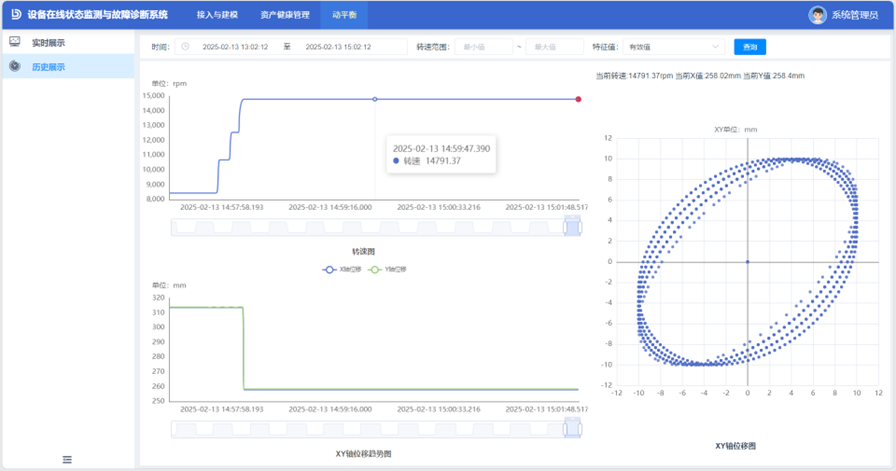The width and height of the screenshot is (896, 471).
Task: Click the user avatar icon
Action: [817, 15]
